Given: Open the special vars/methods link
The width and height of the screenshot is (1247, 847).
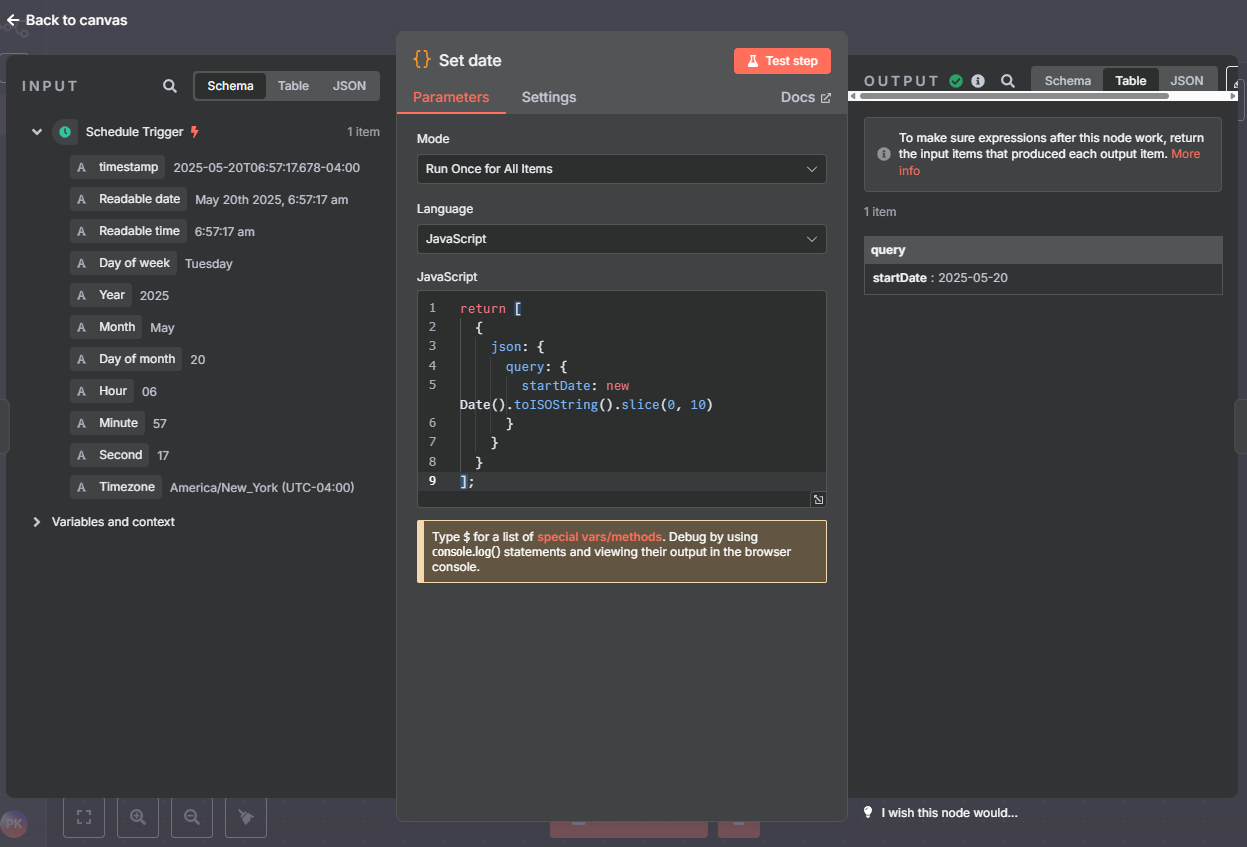Looking at the screenshot, I should (599, 537).
